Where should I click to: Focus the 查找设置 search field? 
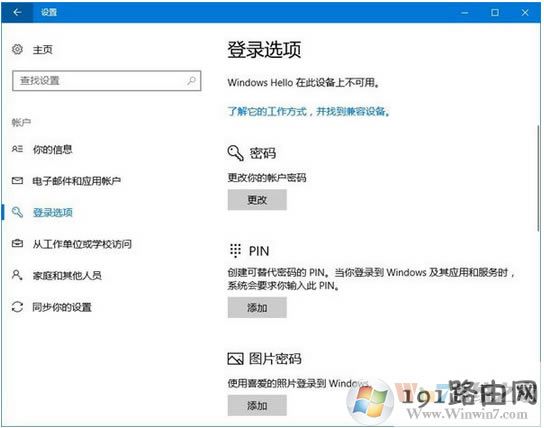[107, 81]
